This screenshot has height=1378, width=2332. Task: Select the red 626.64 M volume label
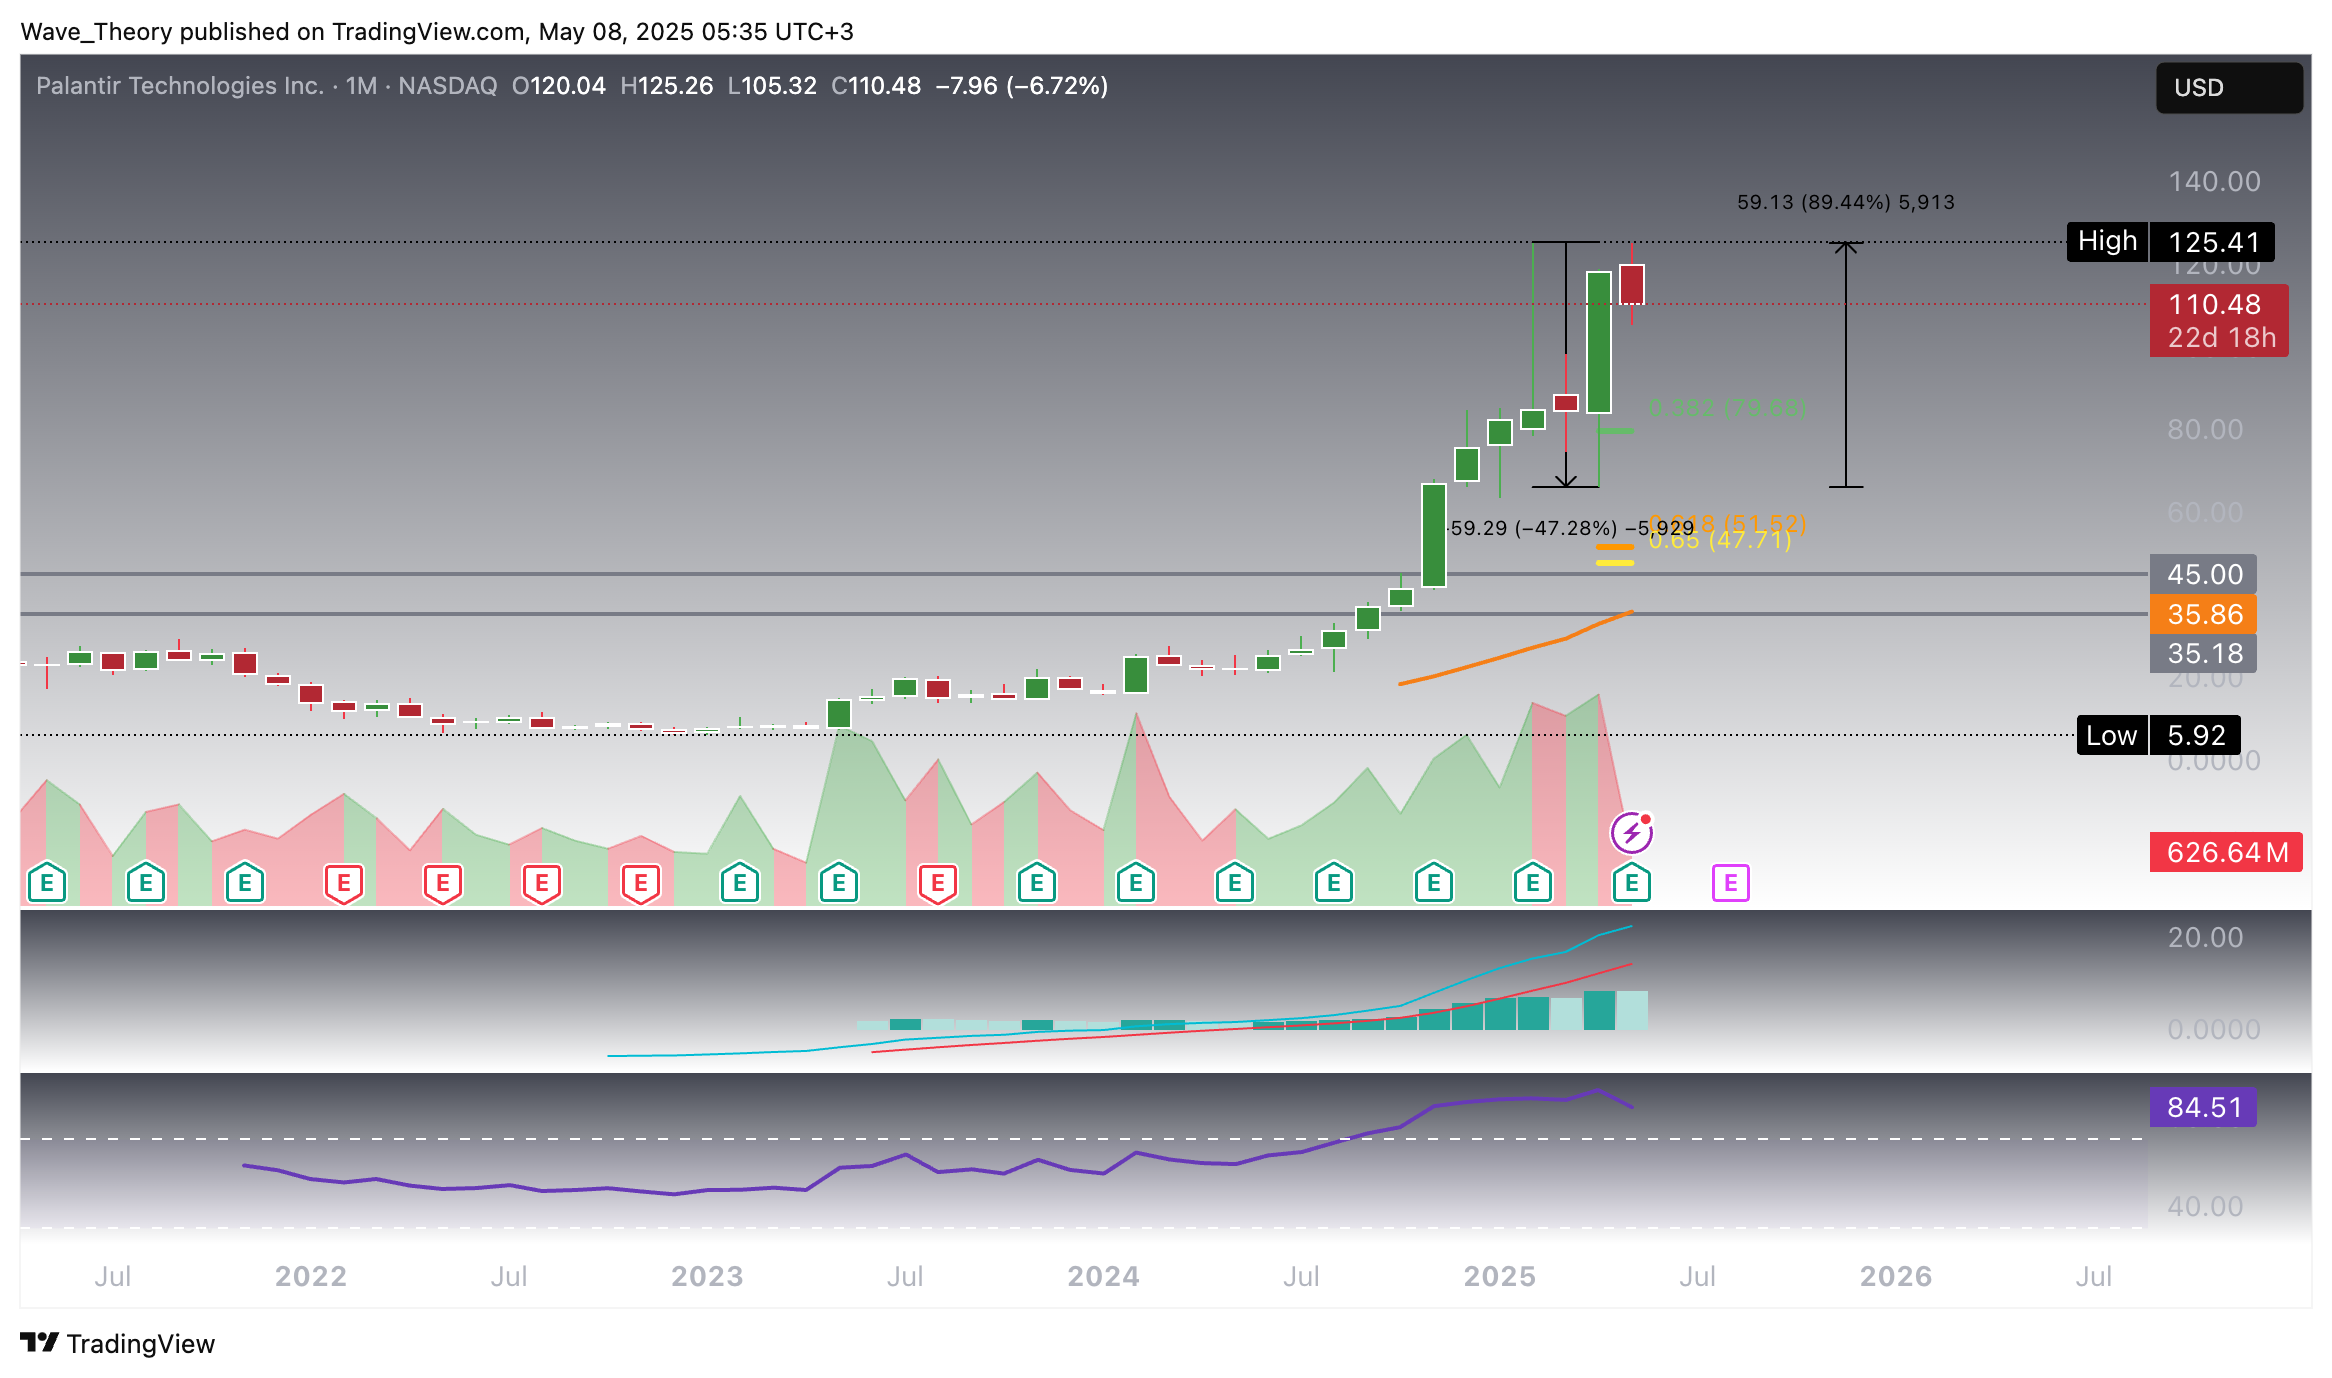2226,852
